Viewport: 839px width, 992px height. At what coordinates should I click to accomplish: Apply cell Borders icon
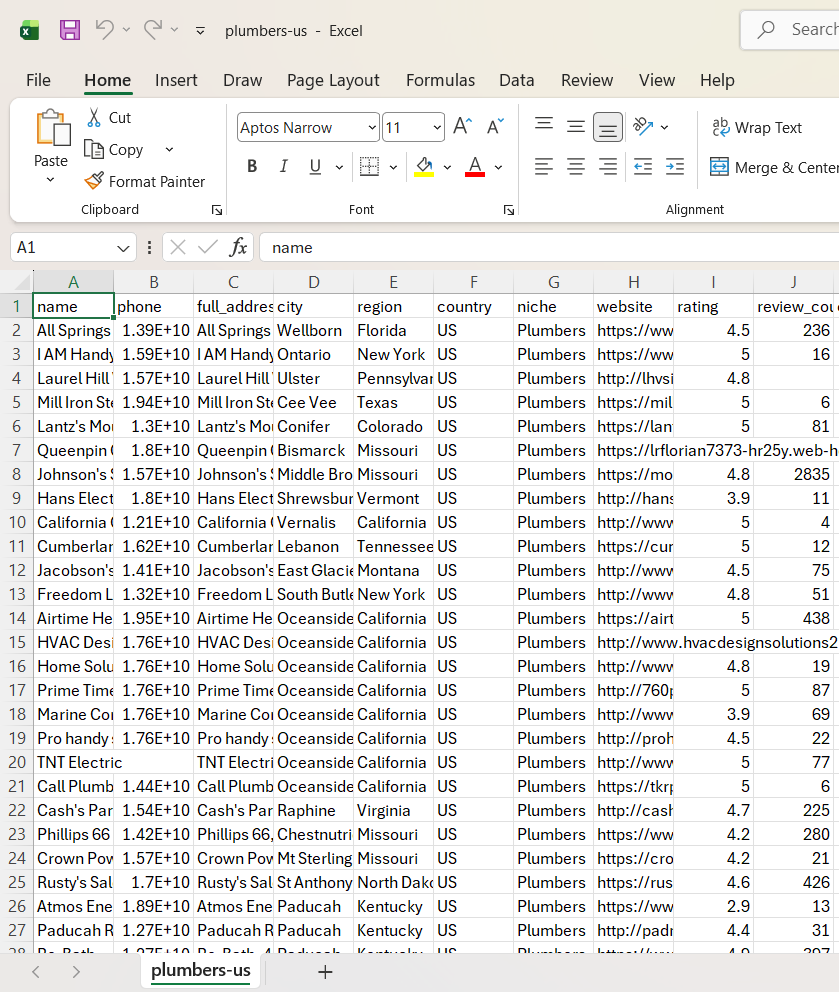(x=369, y=166)
